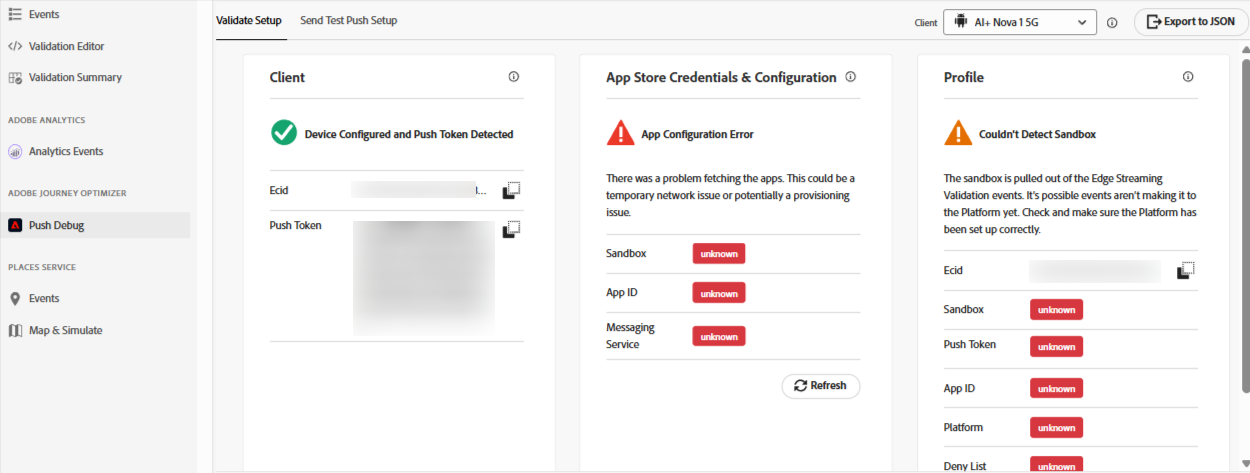Copy the Push Token in the Client card
1250x473 pixels.
pos(511,229)
